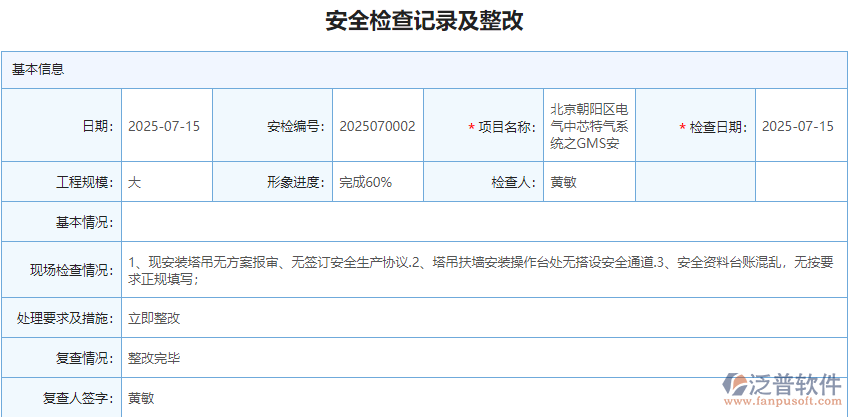Click the 形象进度 value 完成60%
Viewport: 852px width, 417px height.
[365, 182]
